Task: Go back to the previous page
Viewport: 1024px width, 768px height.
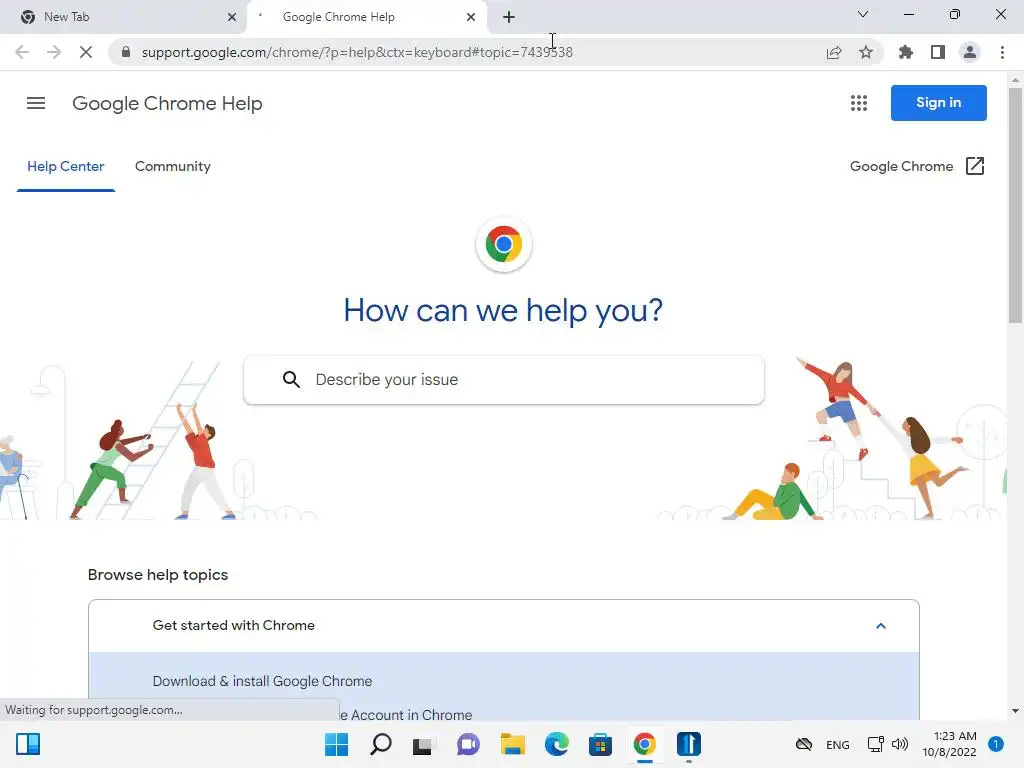Action: pos(22,52)
